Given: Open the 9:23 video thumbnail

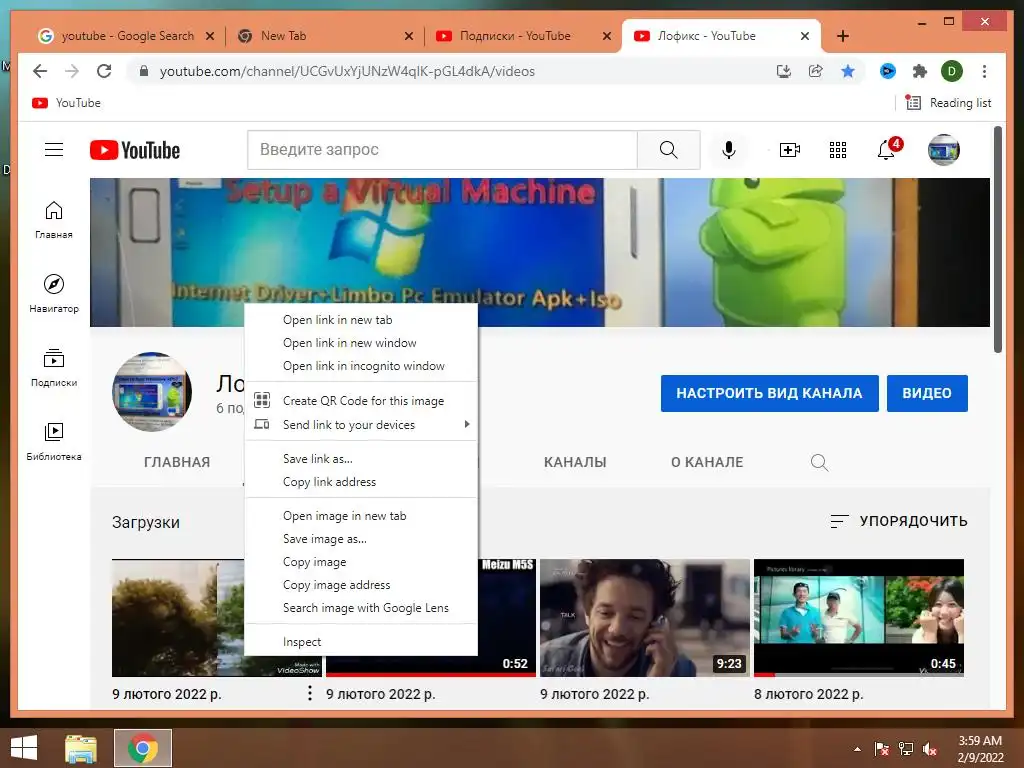Looking at the screenshot, I should [645, 617].
